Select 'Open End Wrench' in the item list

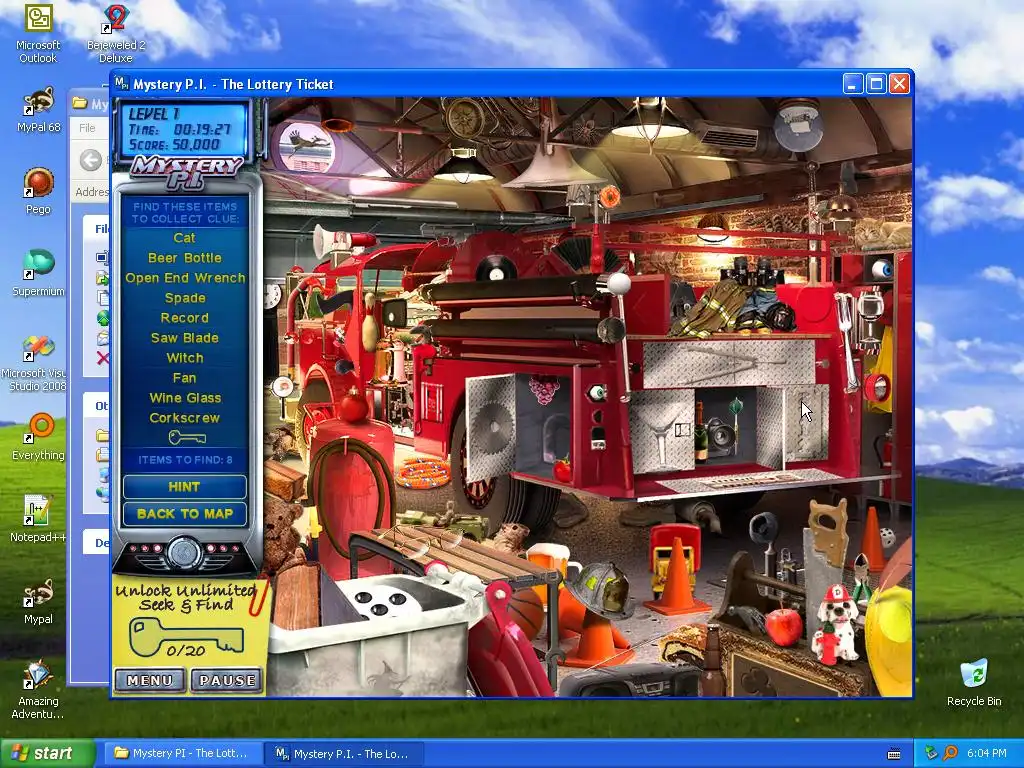tap(185, 278)
